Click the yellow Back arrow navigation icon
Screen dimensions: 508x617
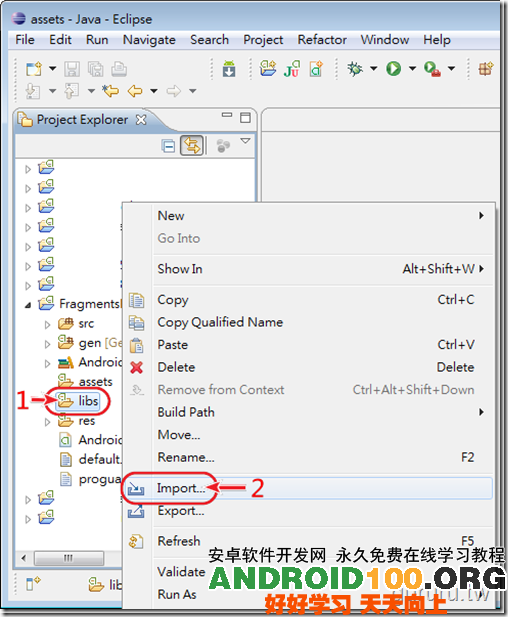(x=135, y=91)
